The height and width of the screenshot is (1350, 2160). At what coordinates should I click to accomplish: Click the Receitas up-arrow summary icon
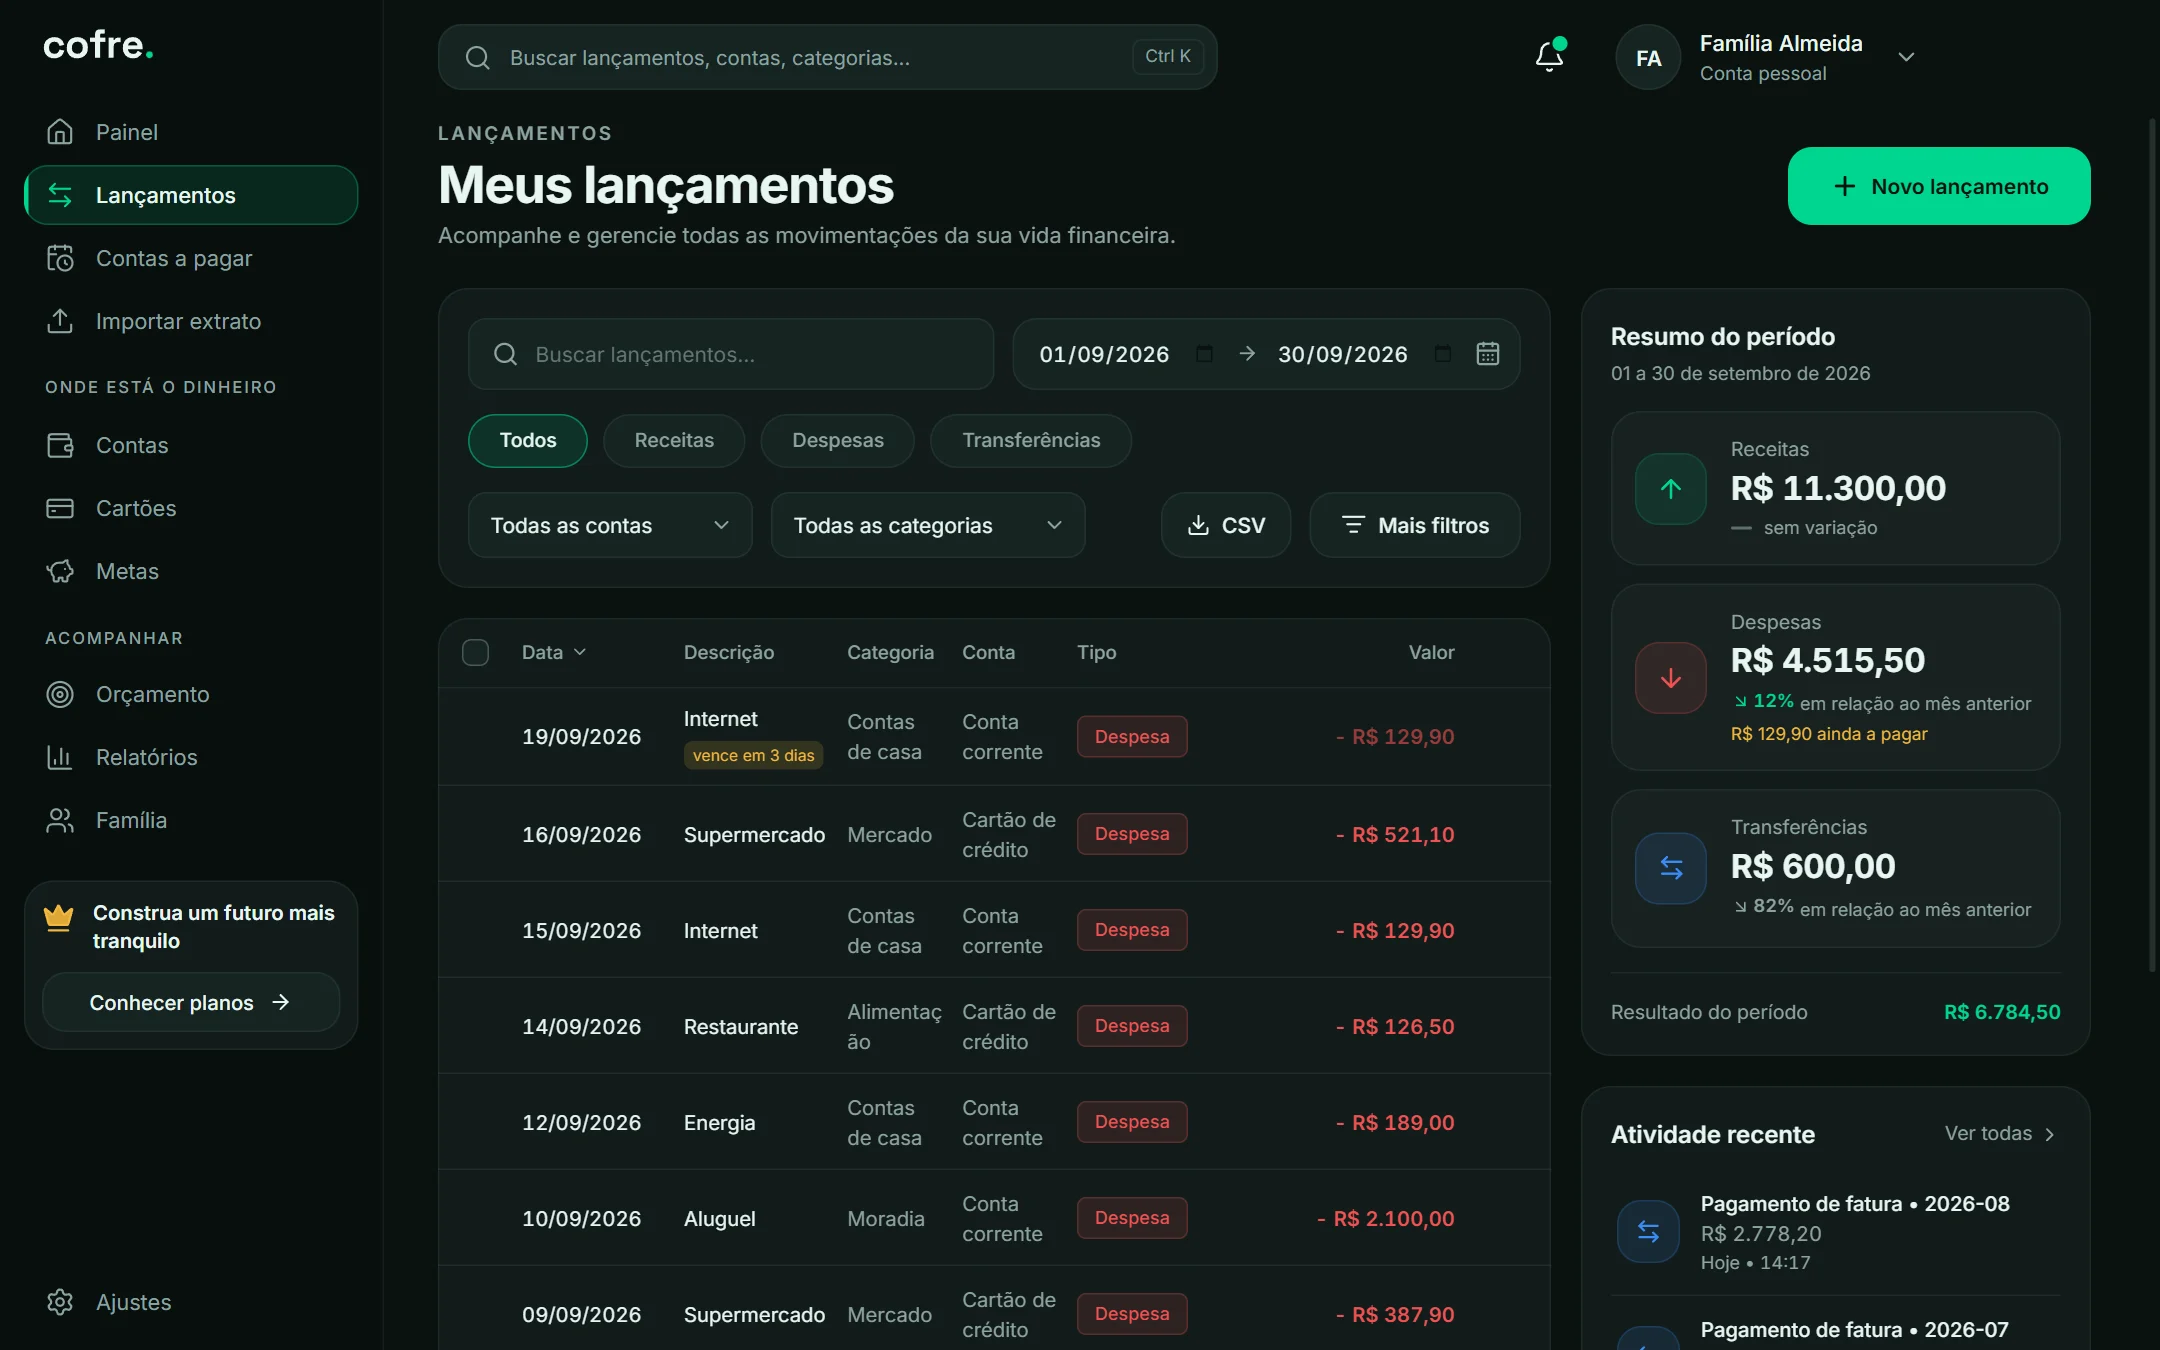pyautogui.click(x=1671, y=489)
